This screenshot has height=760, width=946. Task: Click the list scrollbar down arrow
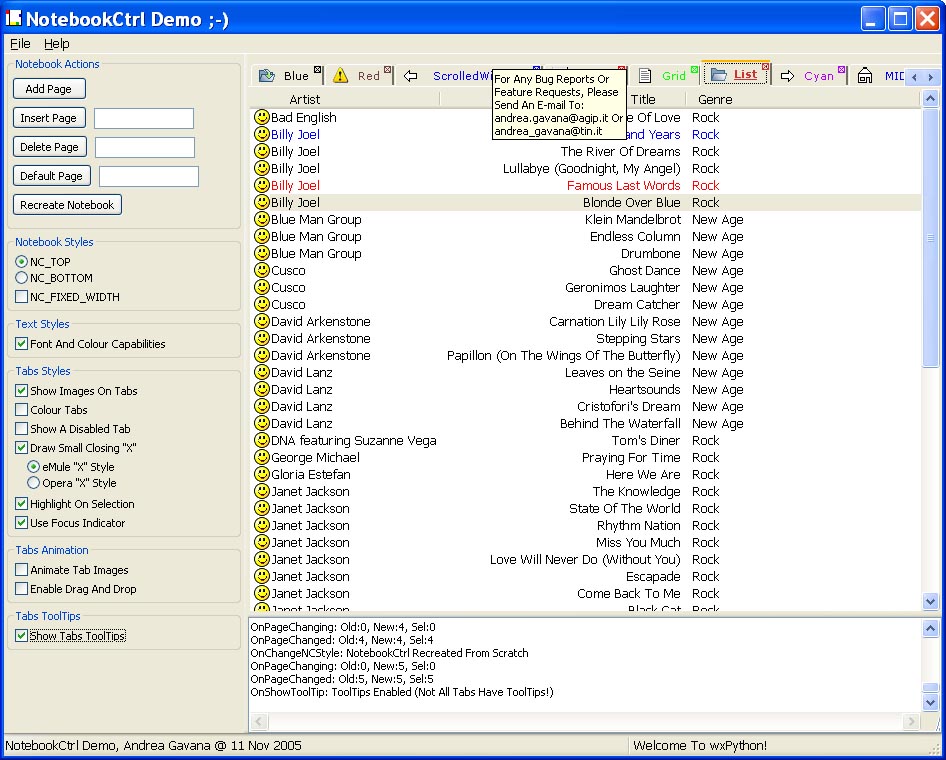pyautogui.click(x=931, y=602)
